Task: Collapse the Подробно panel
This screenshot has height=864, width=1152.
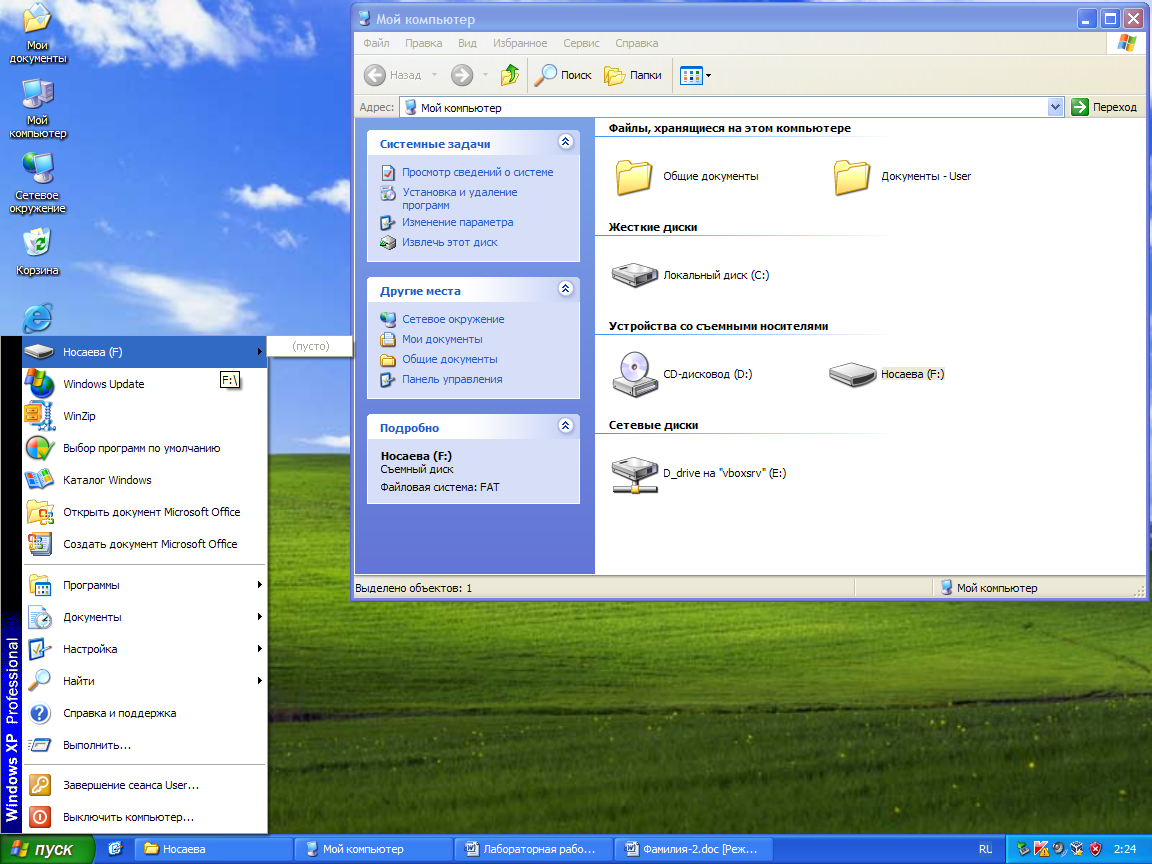Action: (x=565, y=425)
